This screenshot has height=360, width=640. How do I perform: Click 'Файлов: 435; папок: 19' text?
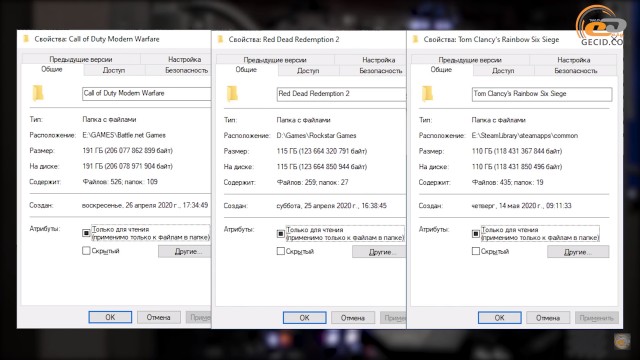tap(508, 182)
